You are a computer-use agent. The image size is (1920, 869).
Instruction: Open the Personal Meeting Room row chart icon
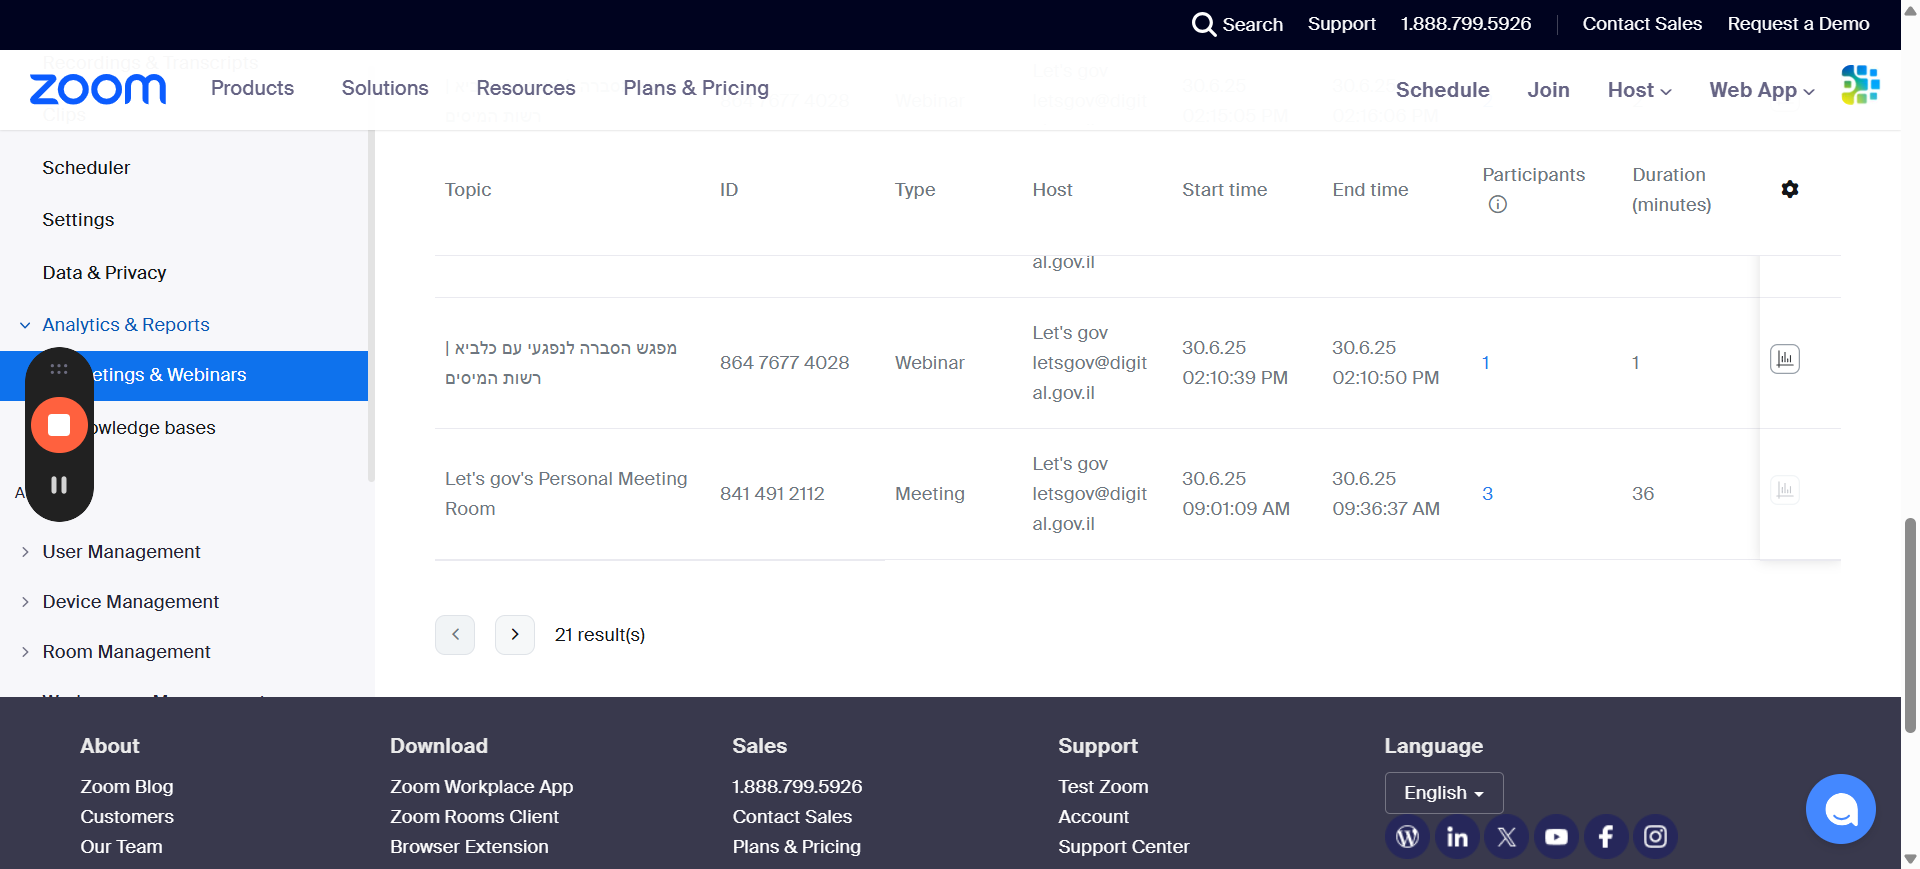click(1785, 490)
